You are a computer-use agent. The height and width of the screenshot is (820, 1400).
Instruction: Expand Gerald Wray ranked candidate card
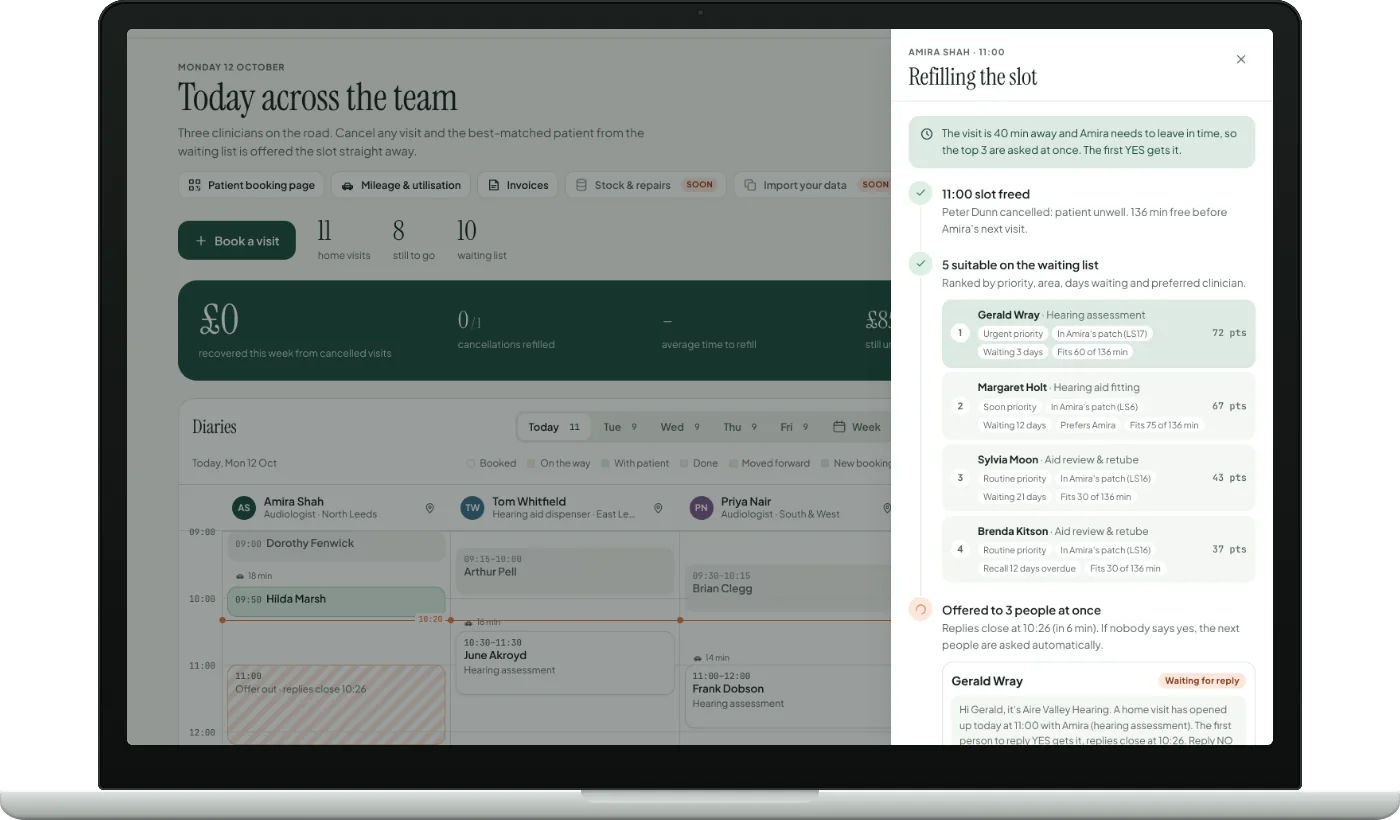point(1098,333)
